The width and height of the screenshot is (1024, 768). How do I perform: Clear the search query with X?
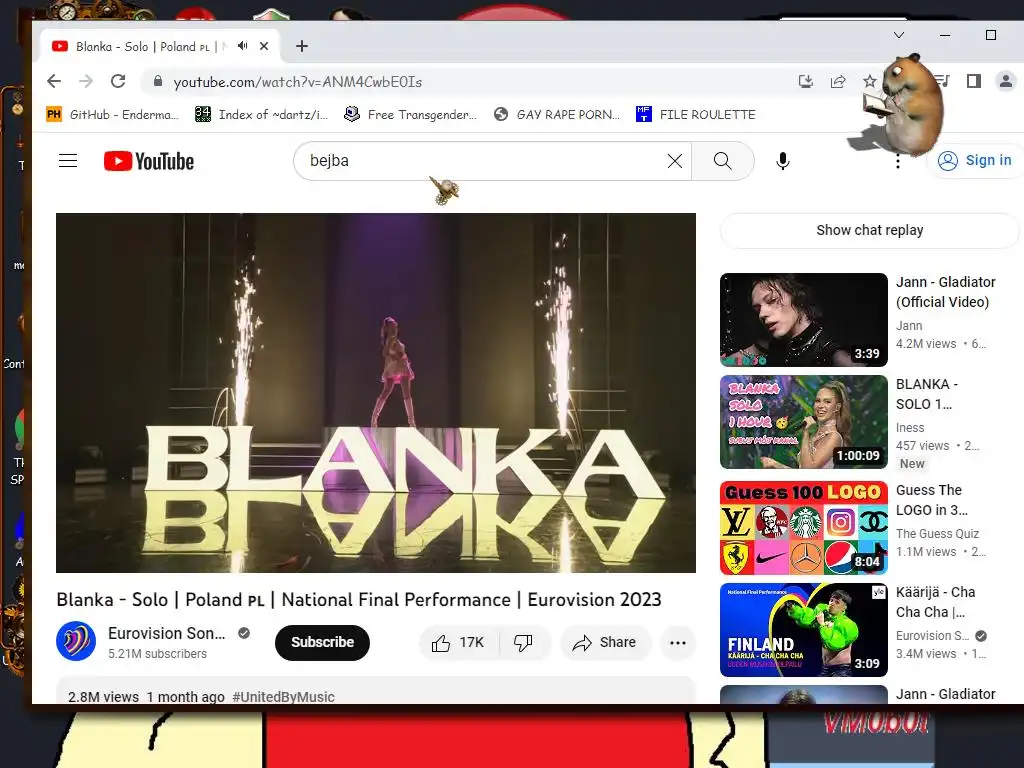(x=675, y=161)
